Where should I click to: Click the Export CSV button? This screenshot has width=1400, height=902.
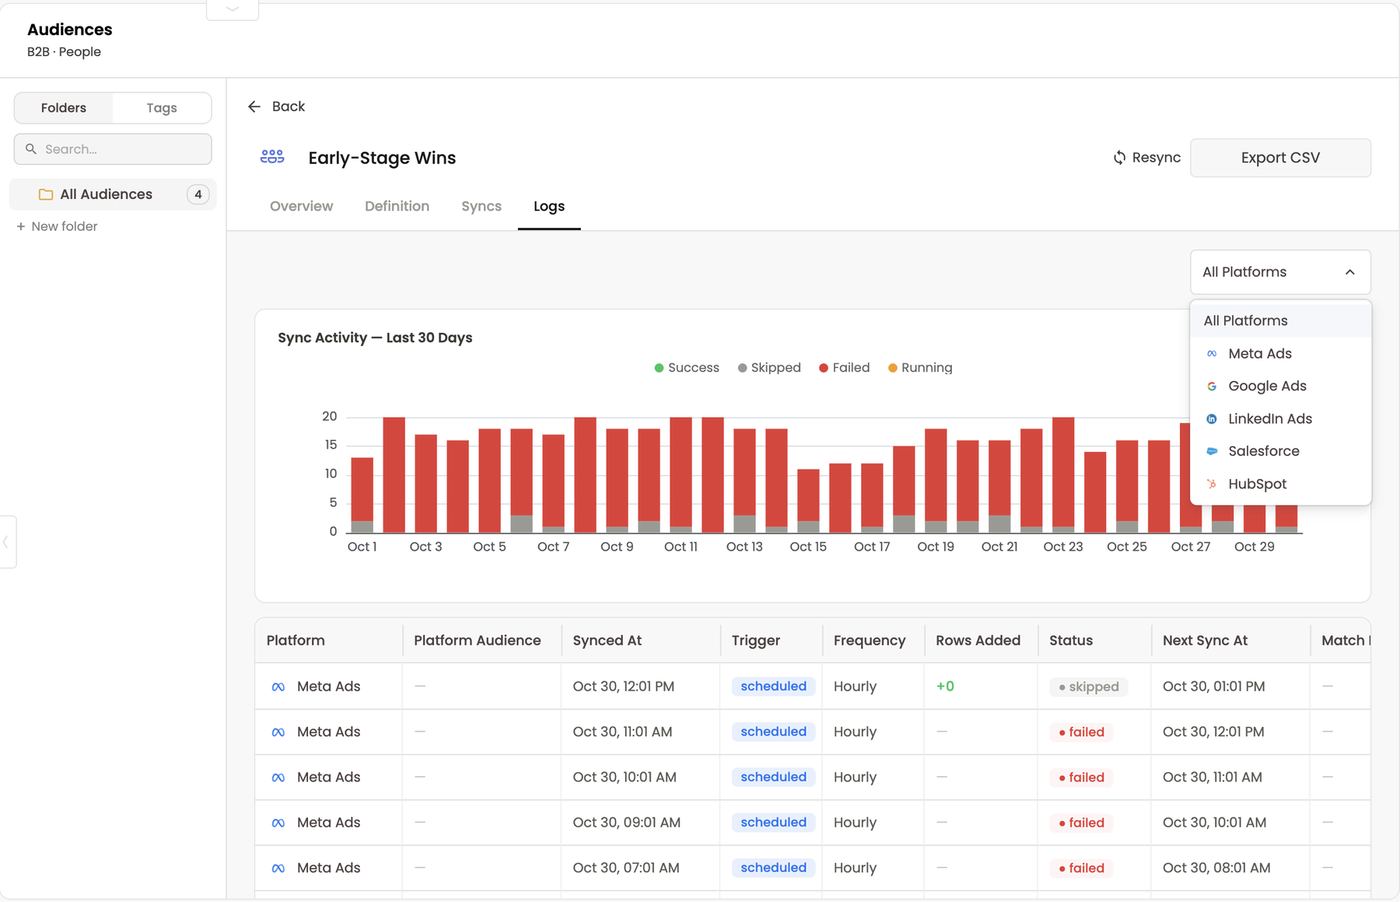1280,158
